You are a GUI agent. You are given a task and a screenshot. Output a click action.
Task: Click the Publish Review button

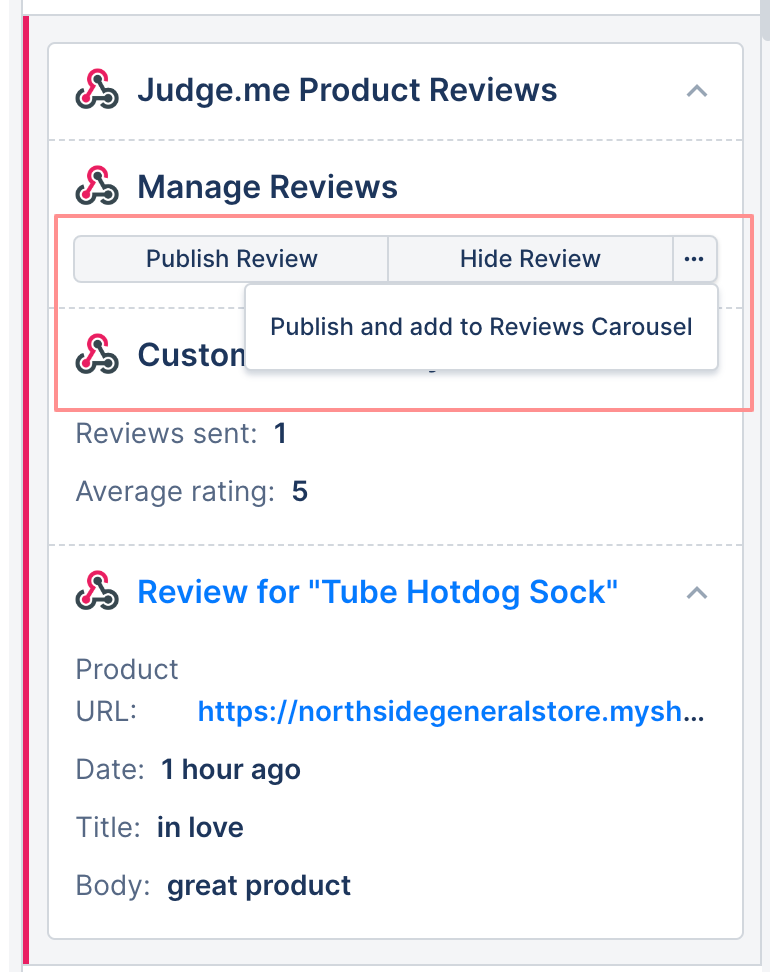click(x=231, y=259)
